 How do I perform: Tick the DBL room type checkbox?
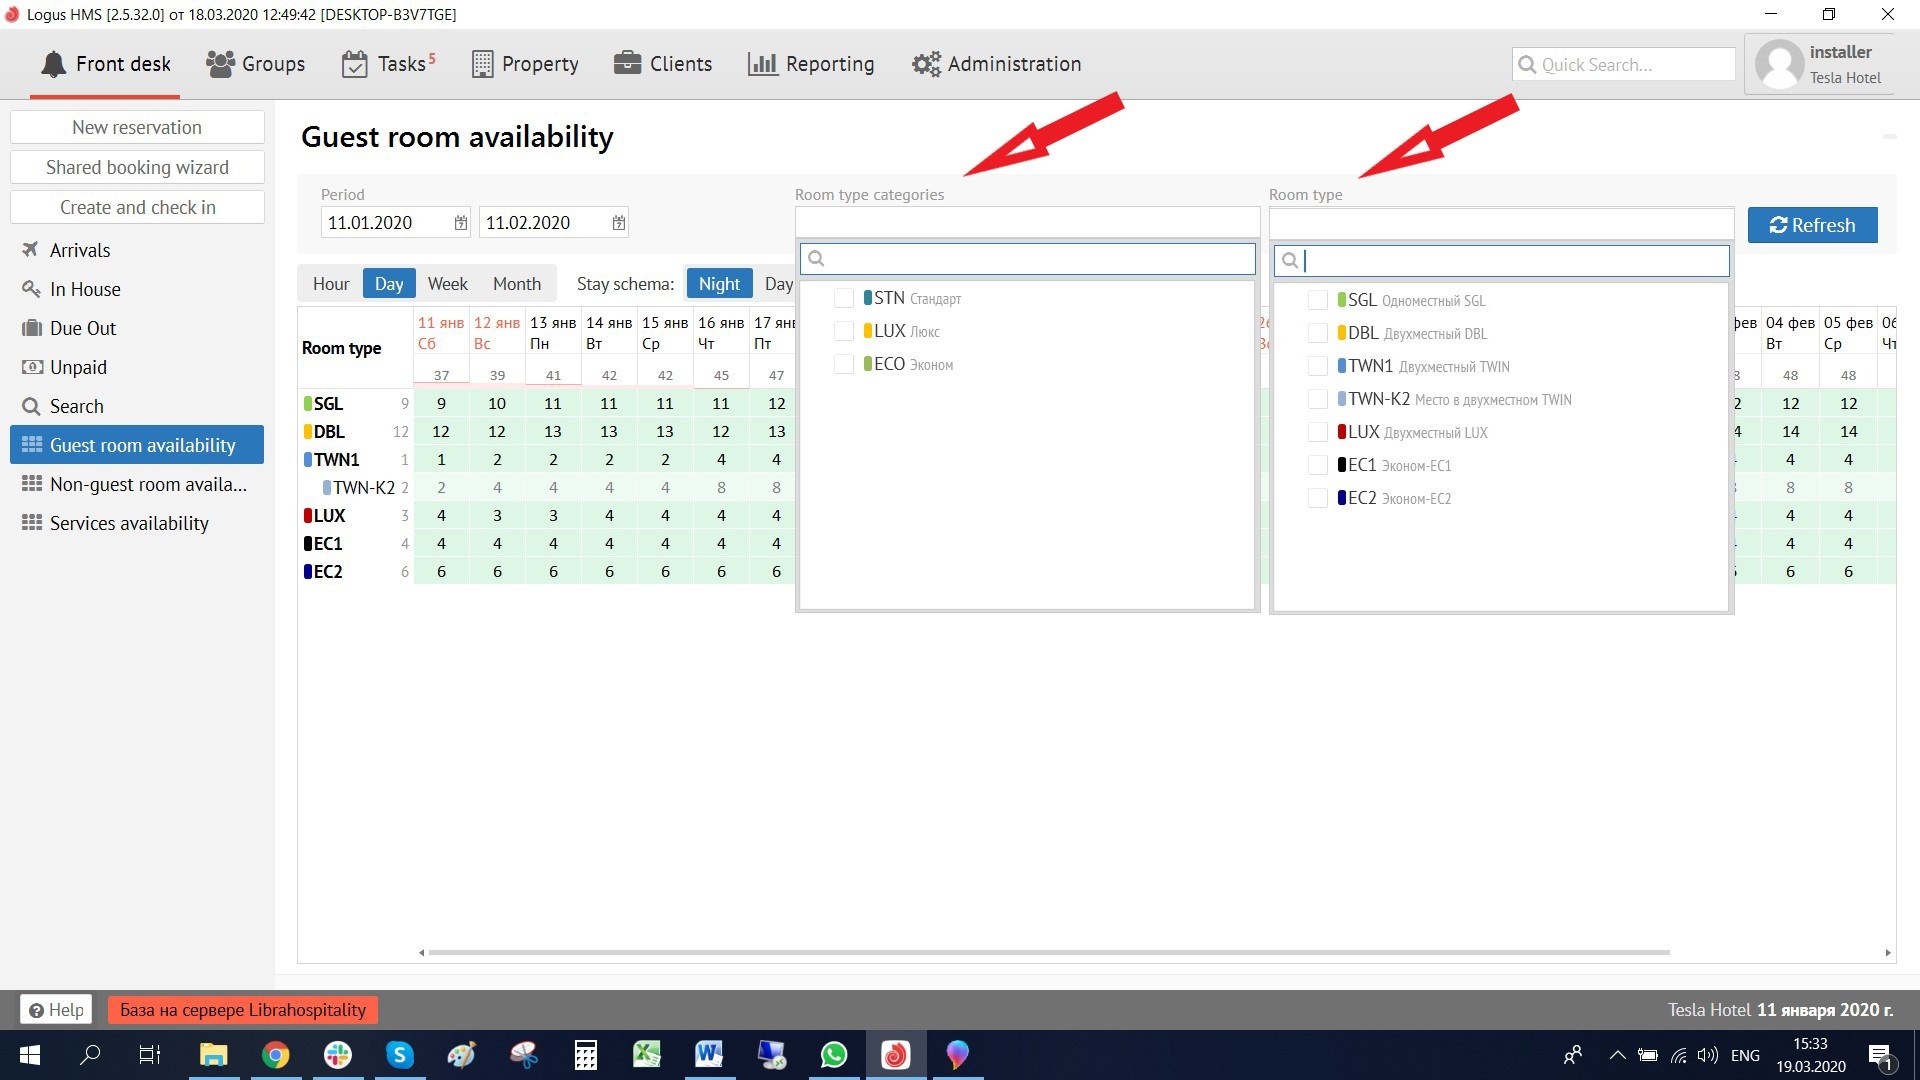pos(1318,333)
